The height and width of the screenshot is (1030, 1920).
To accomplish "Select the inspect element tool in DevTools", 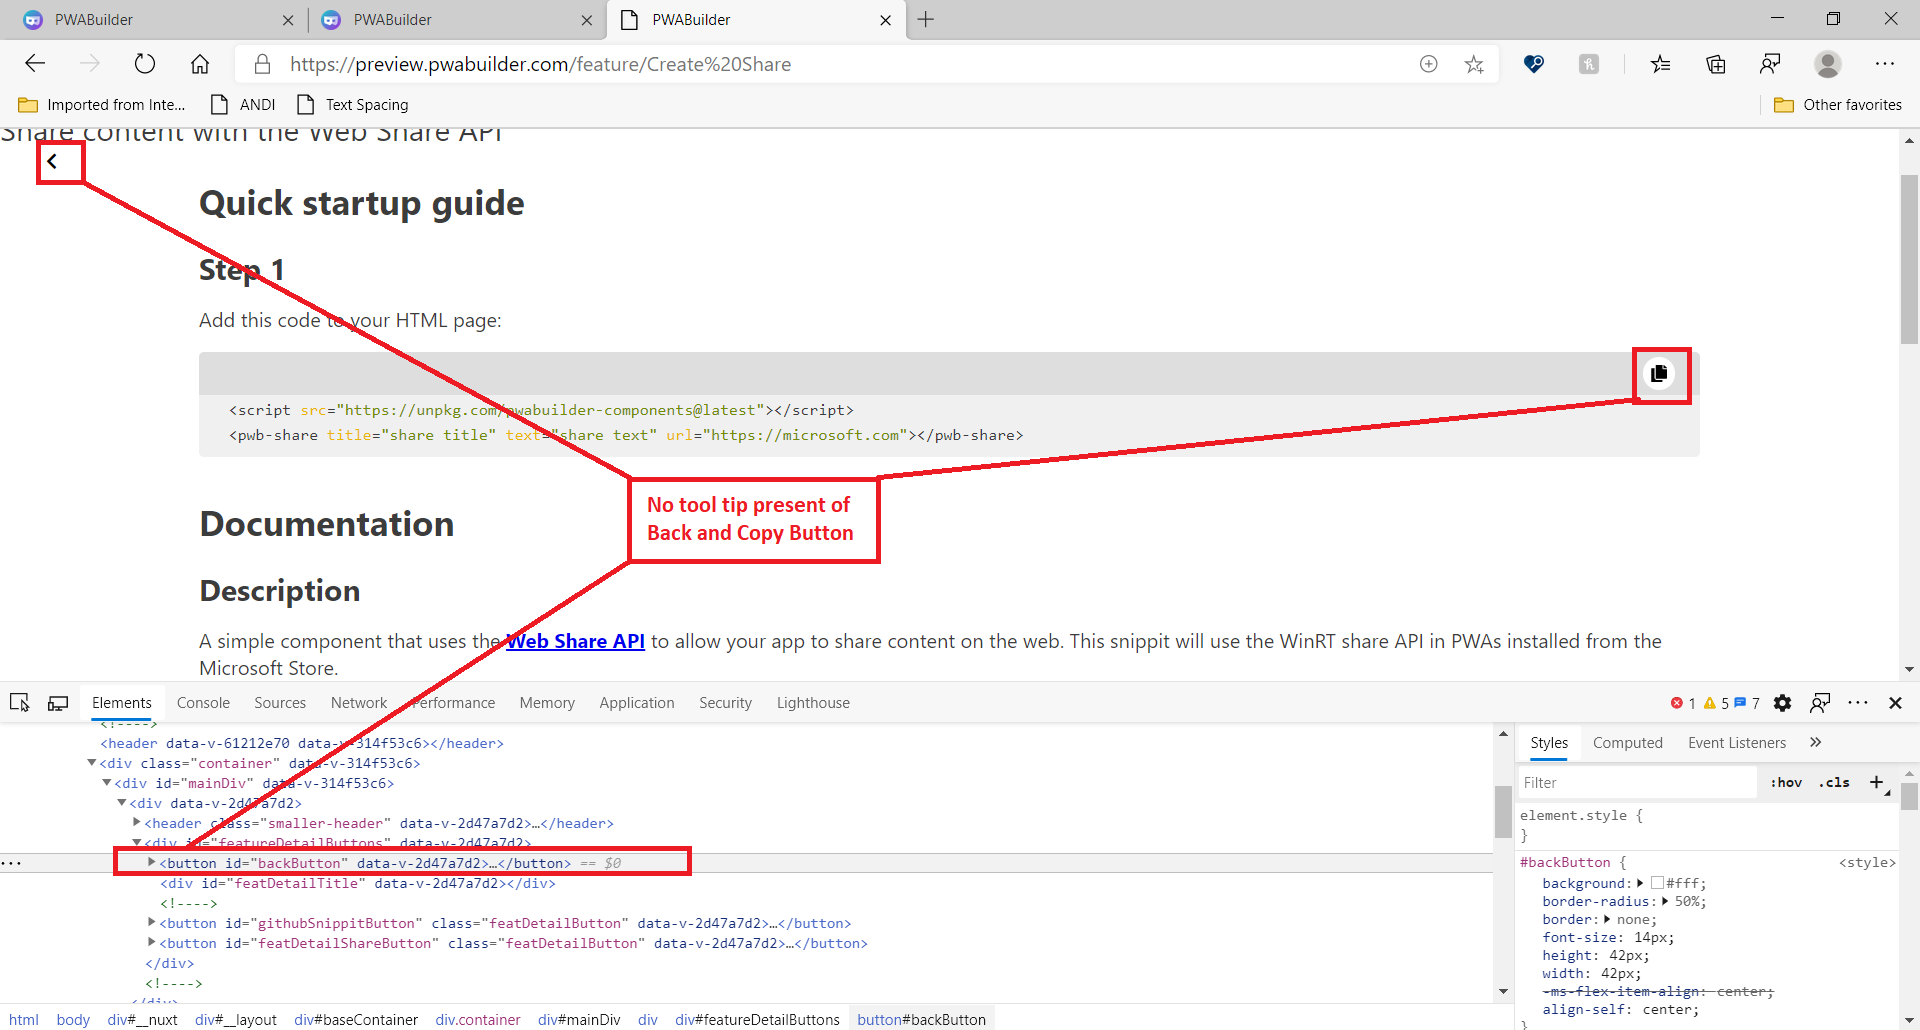I will click(x=20, y=702).
